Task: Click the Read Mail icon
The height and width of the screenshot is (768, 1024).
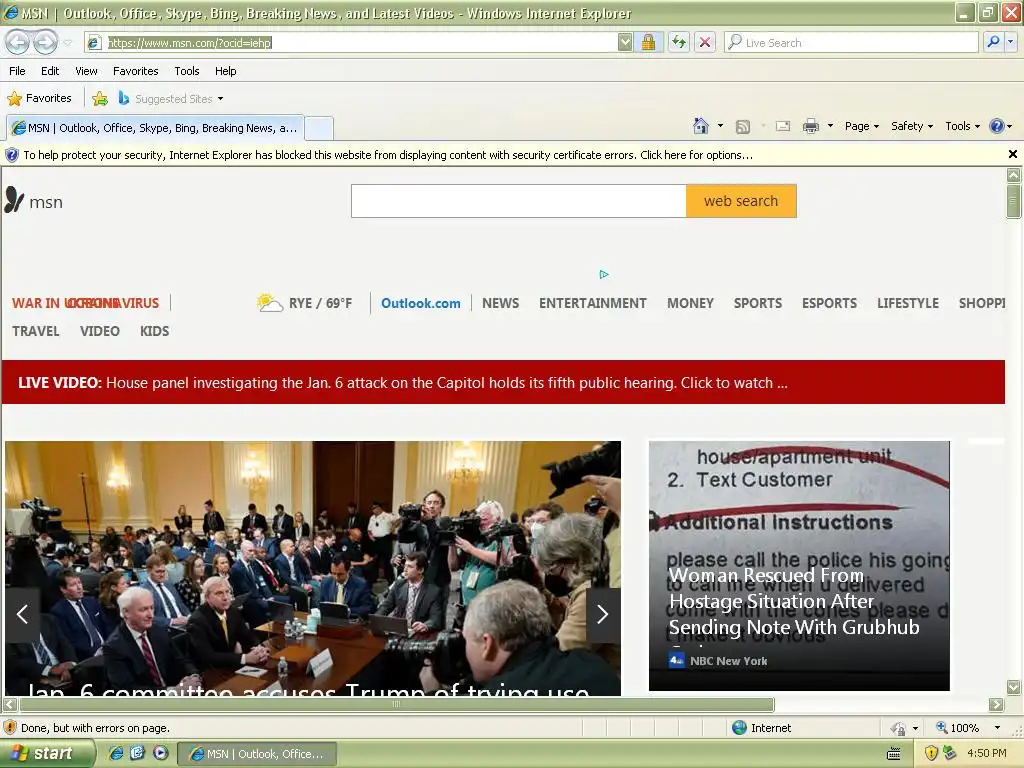Action: click(782, 126)
